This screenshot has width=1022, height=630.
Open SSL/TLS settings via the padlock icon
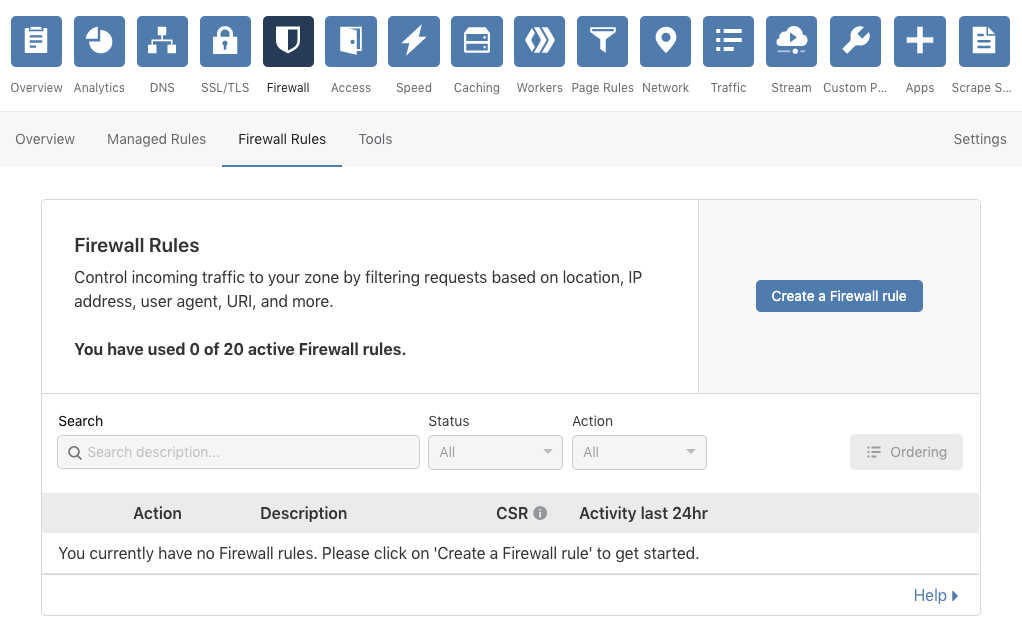coord(225,41)
